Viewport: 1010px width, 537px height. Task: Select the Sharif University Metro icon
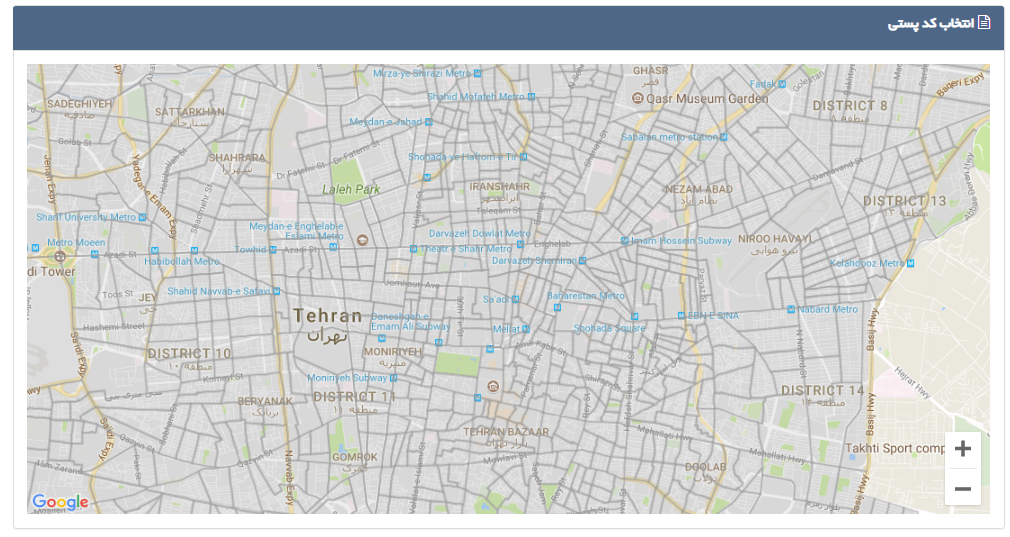142,218
